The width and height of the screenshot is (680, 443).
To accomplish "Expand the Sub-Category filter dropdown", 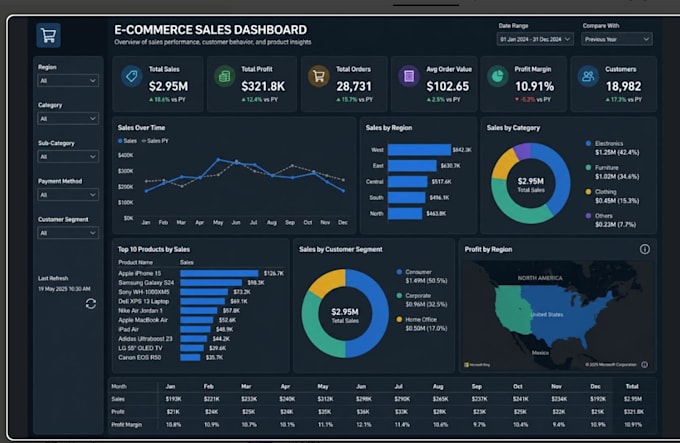I will (x=68, y=156).
